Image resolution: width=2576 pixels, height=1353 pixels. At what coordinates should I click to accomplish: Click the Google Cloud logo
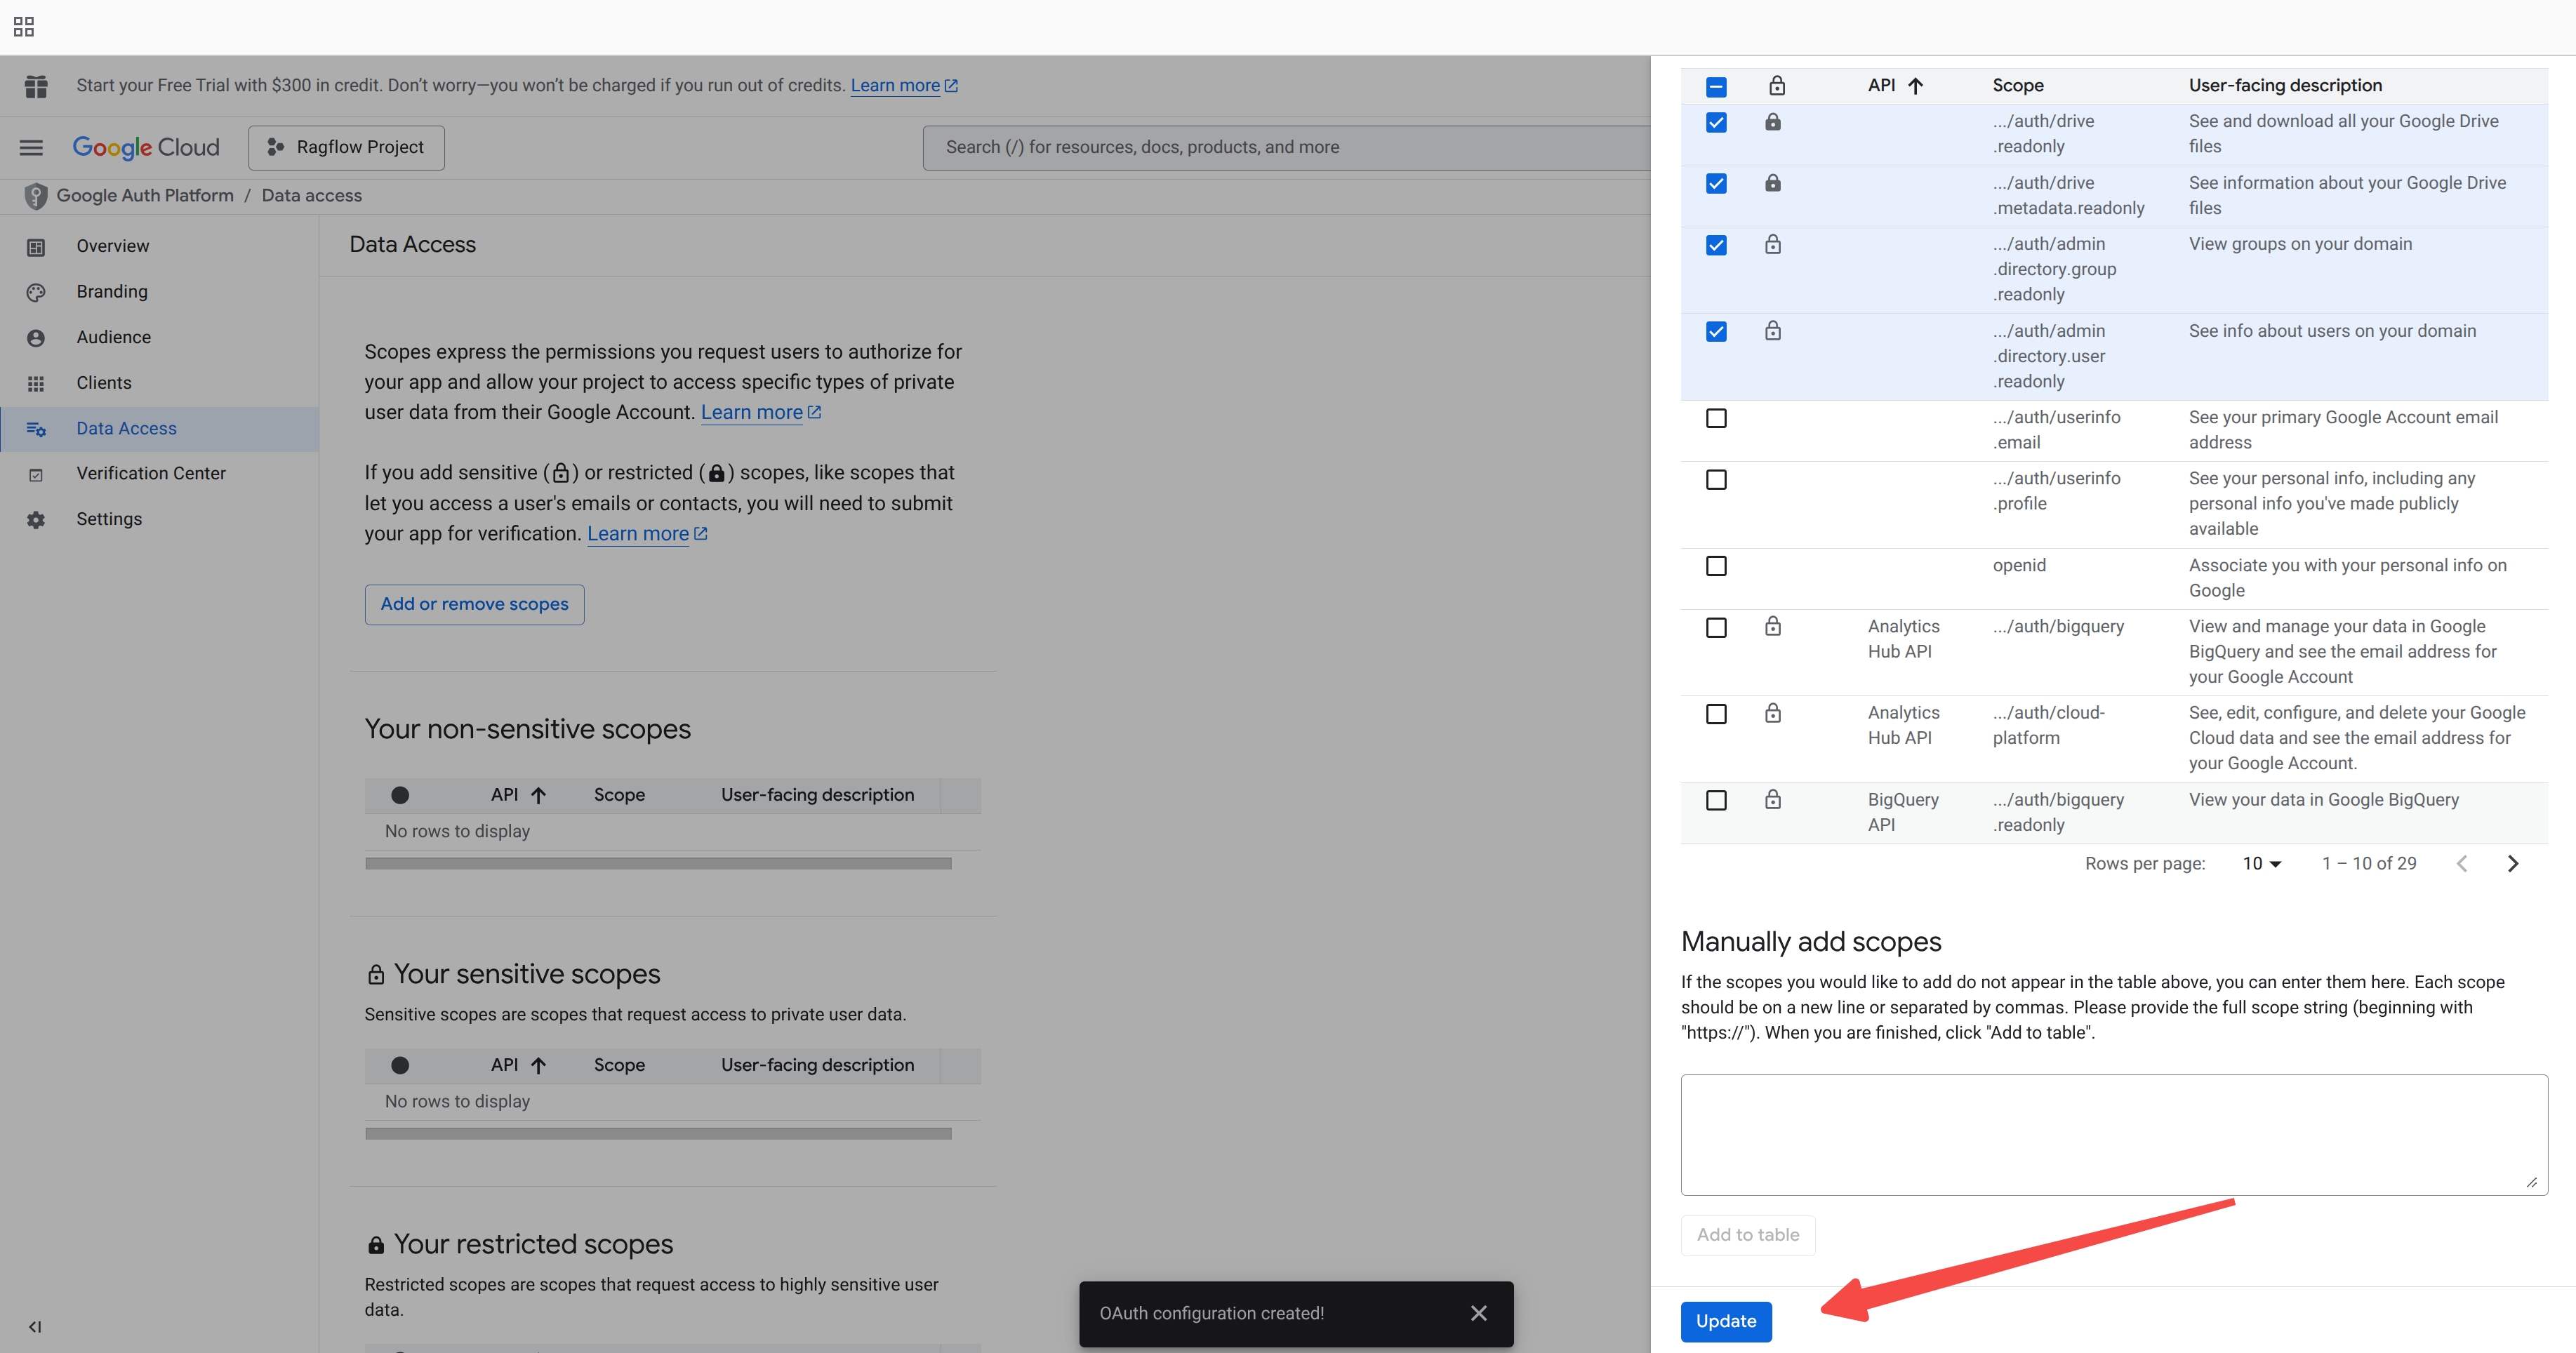[146, 147]
